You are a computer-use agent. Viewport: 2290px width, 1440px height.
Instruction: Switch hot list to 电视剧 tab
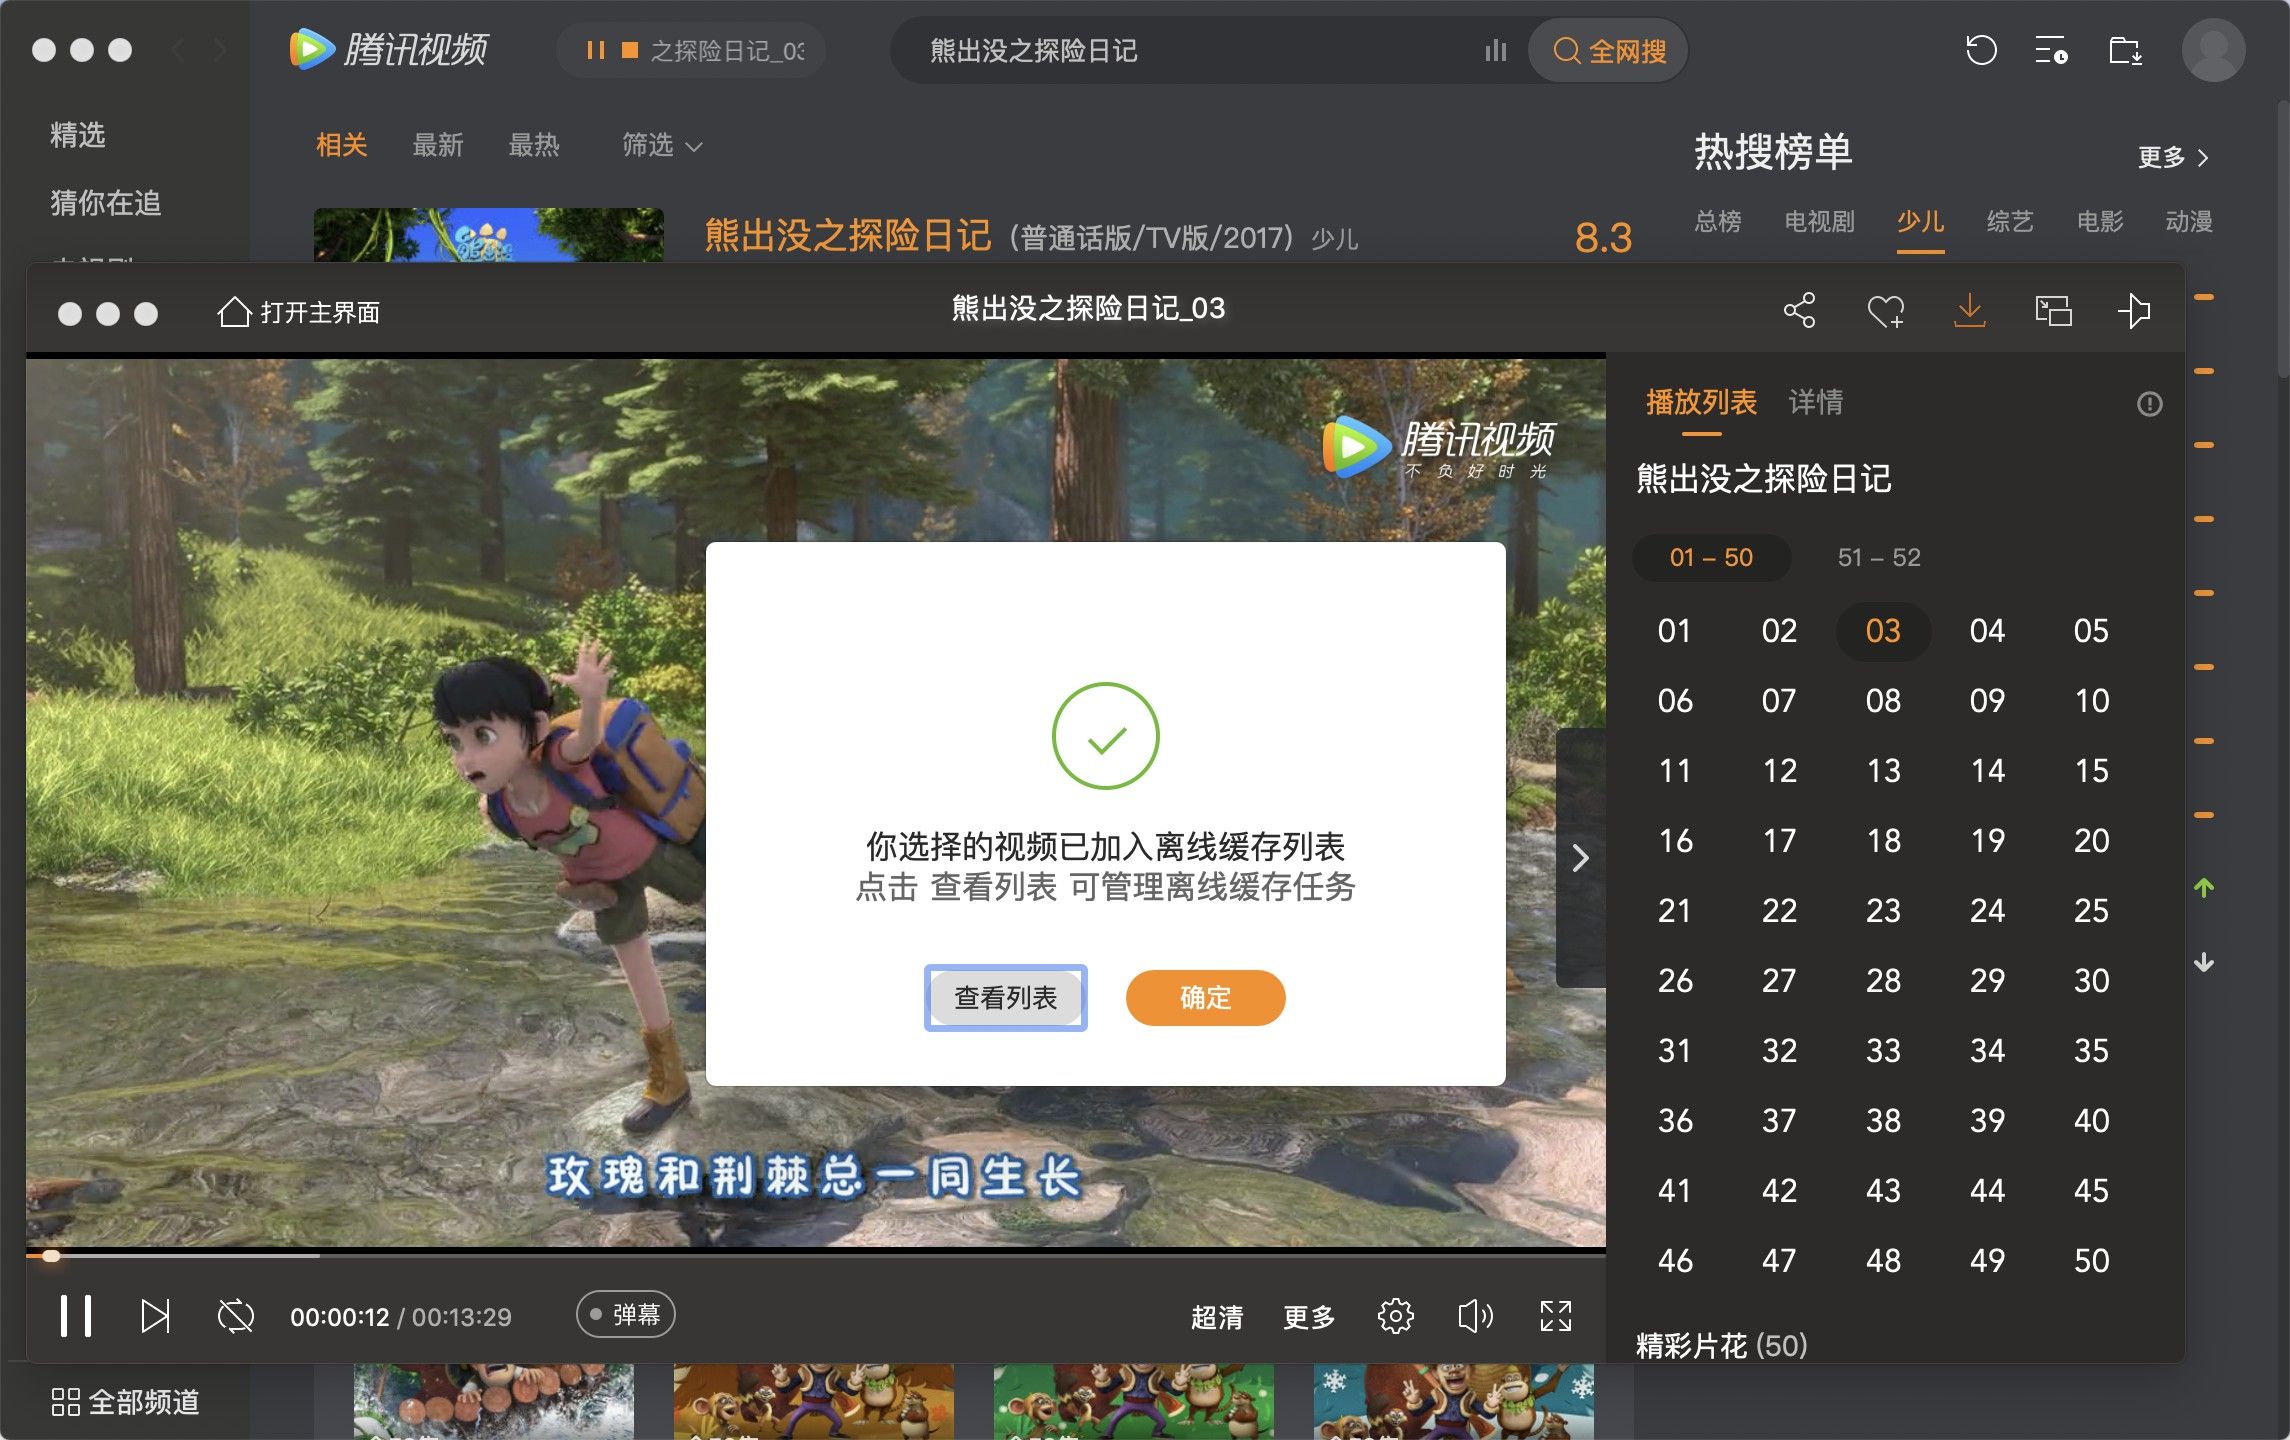[1819, 222]
